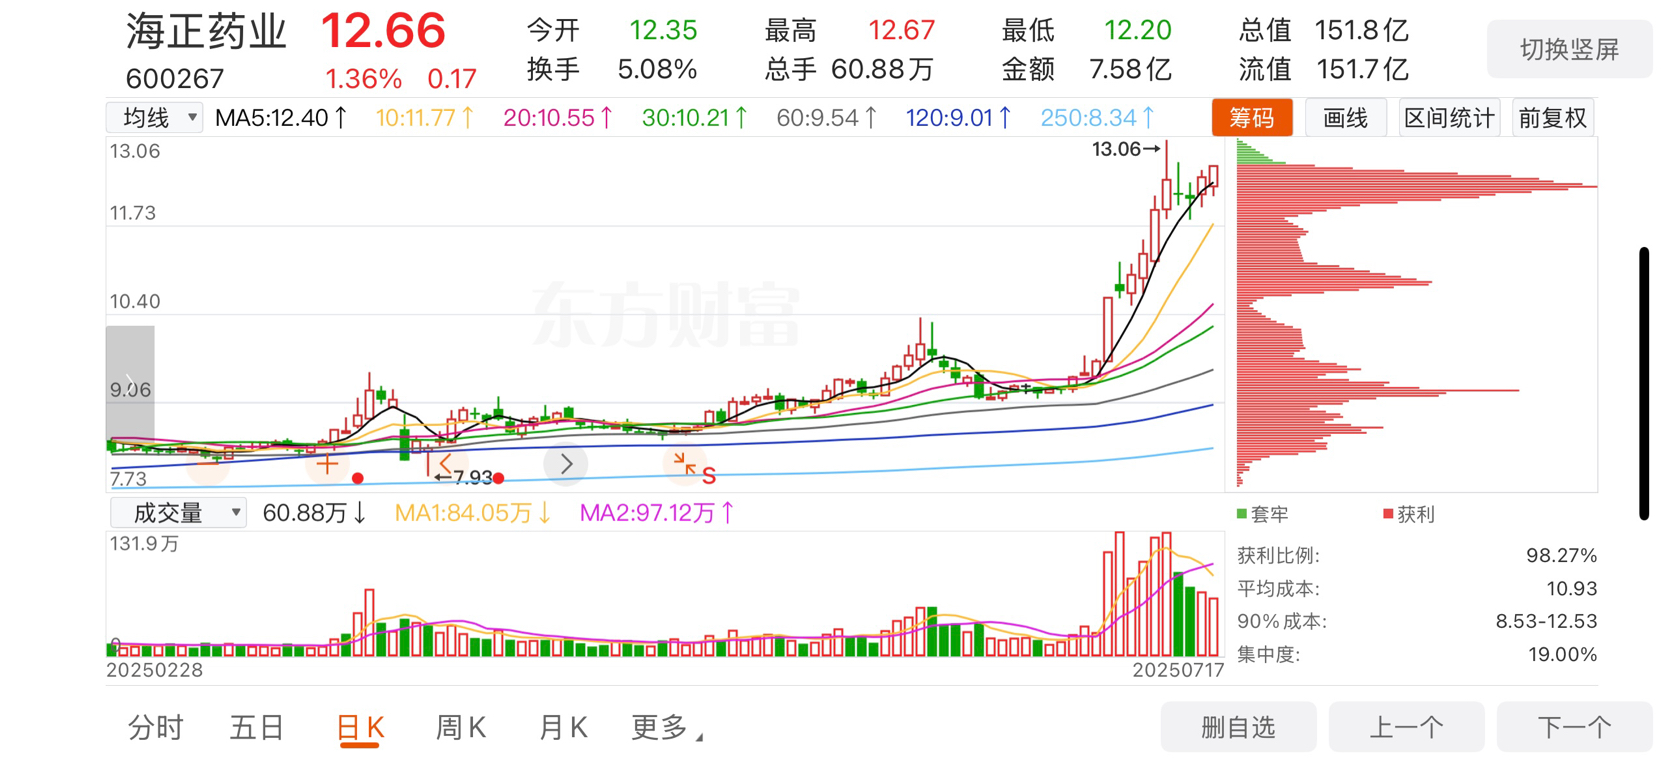Tap red dot marker left of 7.93 label
Viewport: 1665px width, 769px height.
point(357,478)
